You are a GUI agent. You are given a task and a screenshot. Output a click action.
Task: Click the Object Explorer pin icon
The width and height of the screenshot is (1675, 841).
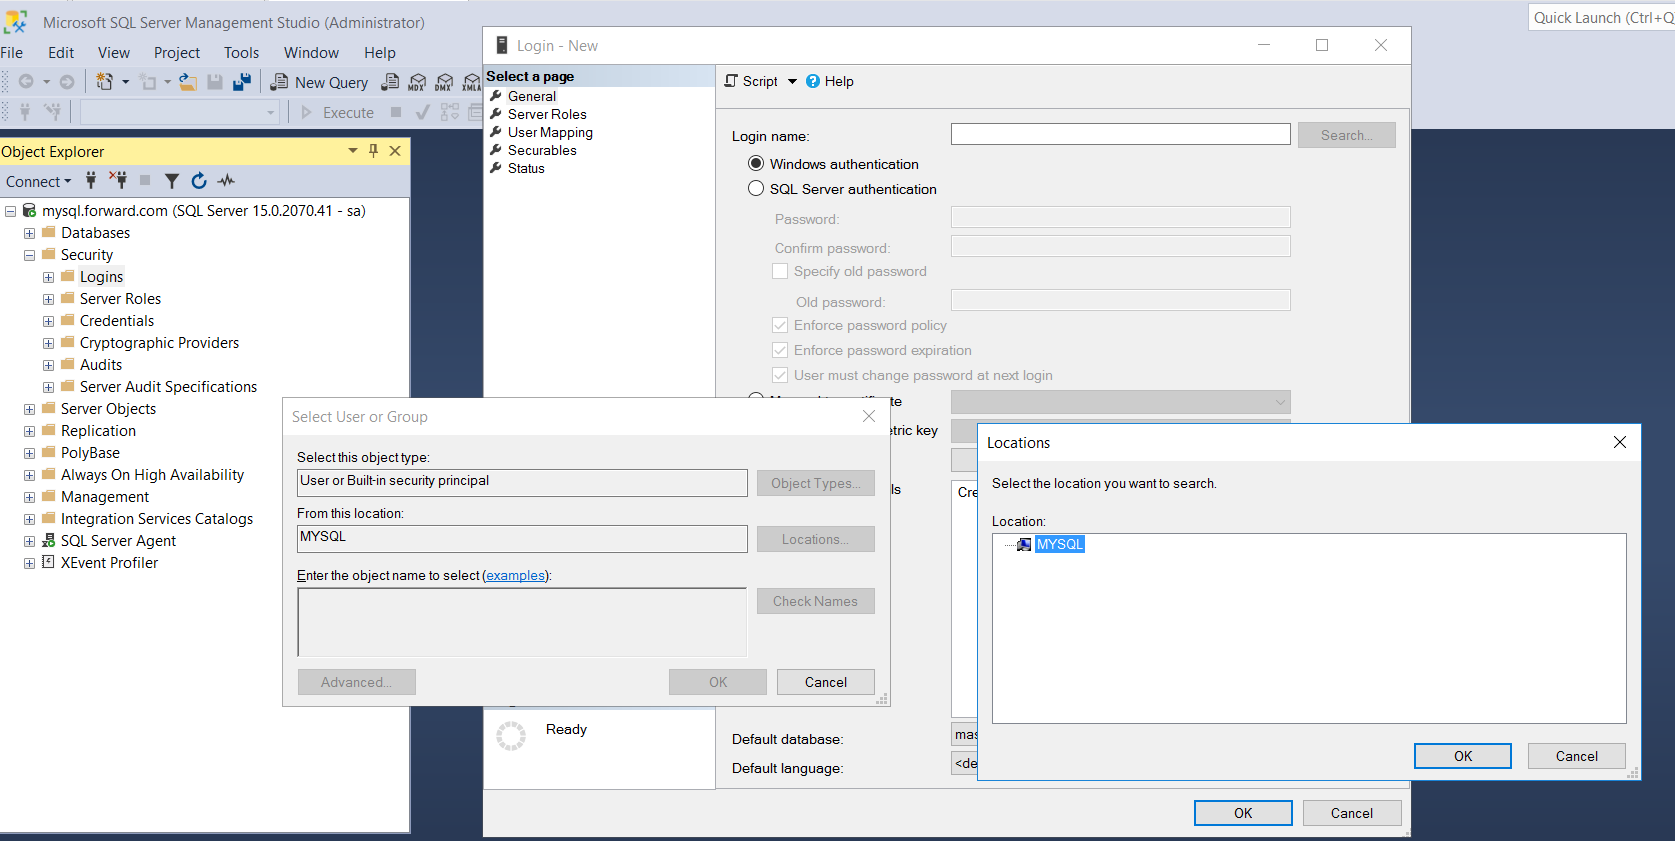point(373,151)
